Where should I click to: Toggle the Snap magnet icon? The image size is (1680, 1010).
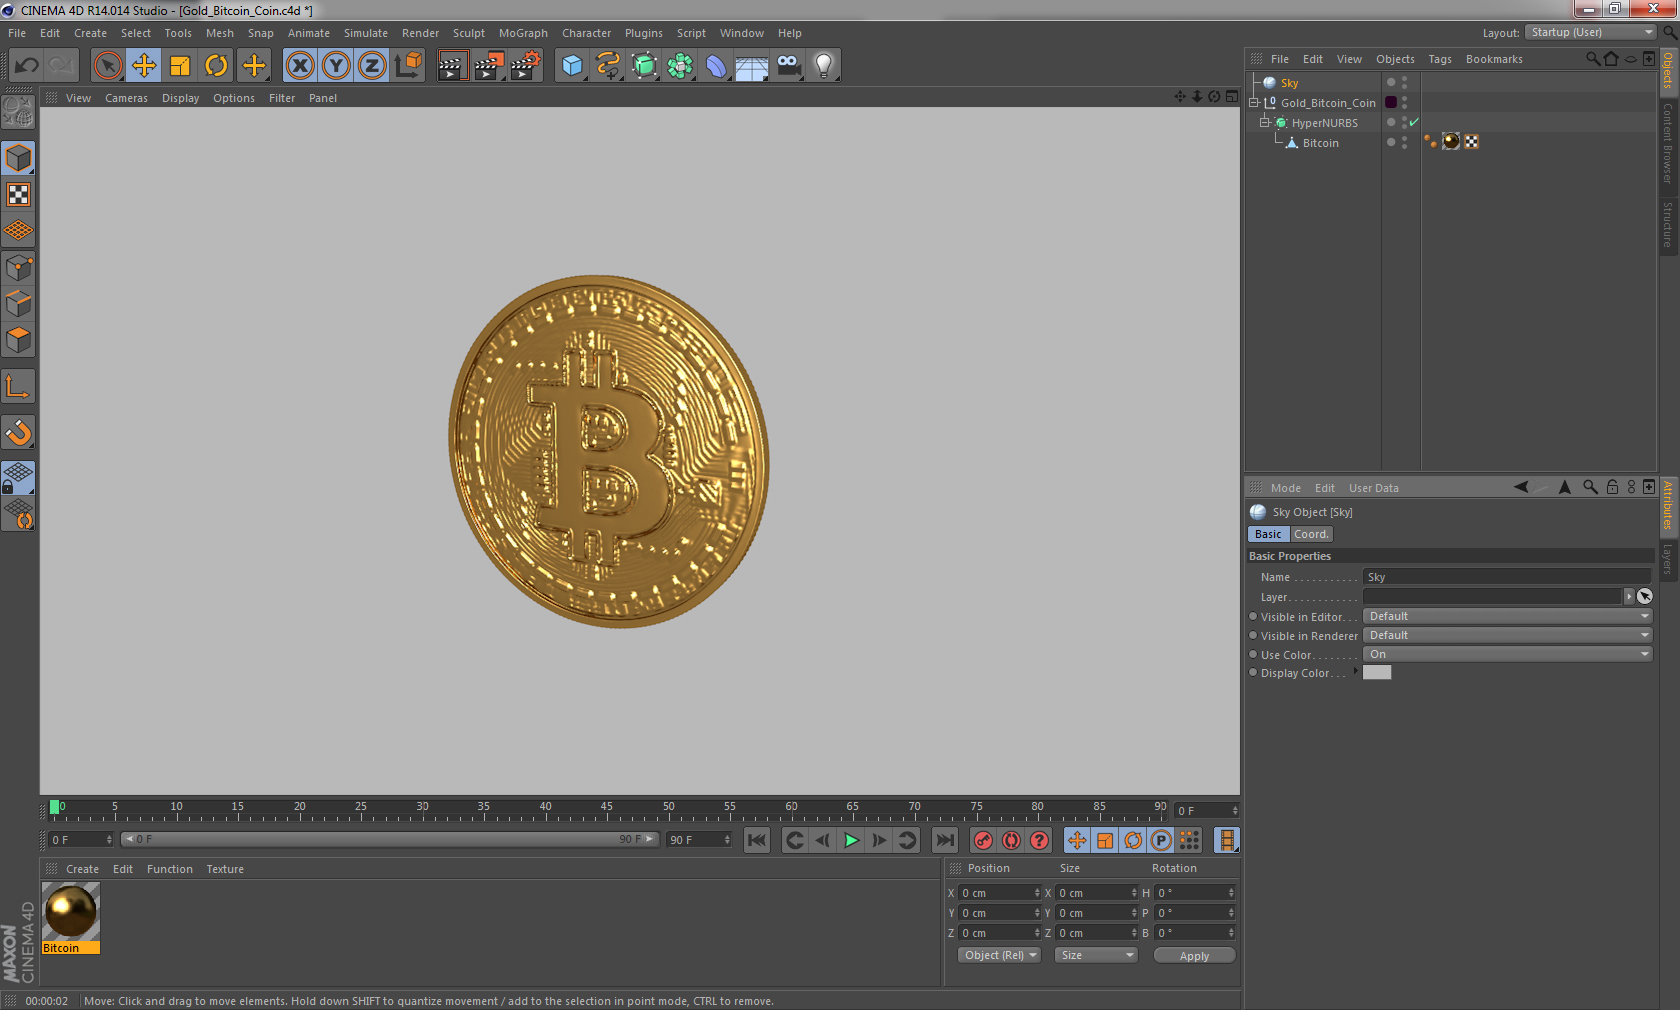pos(19,432)
